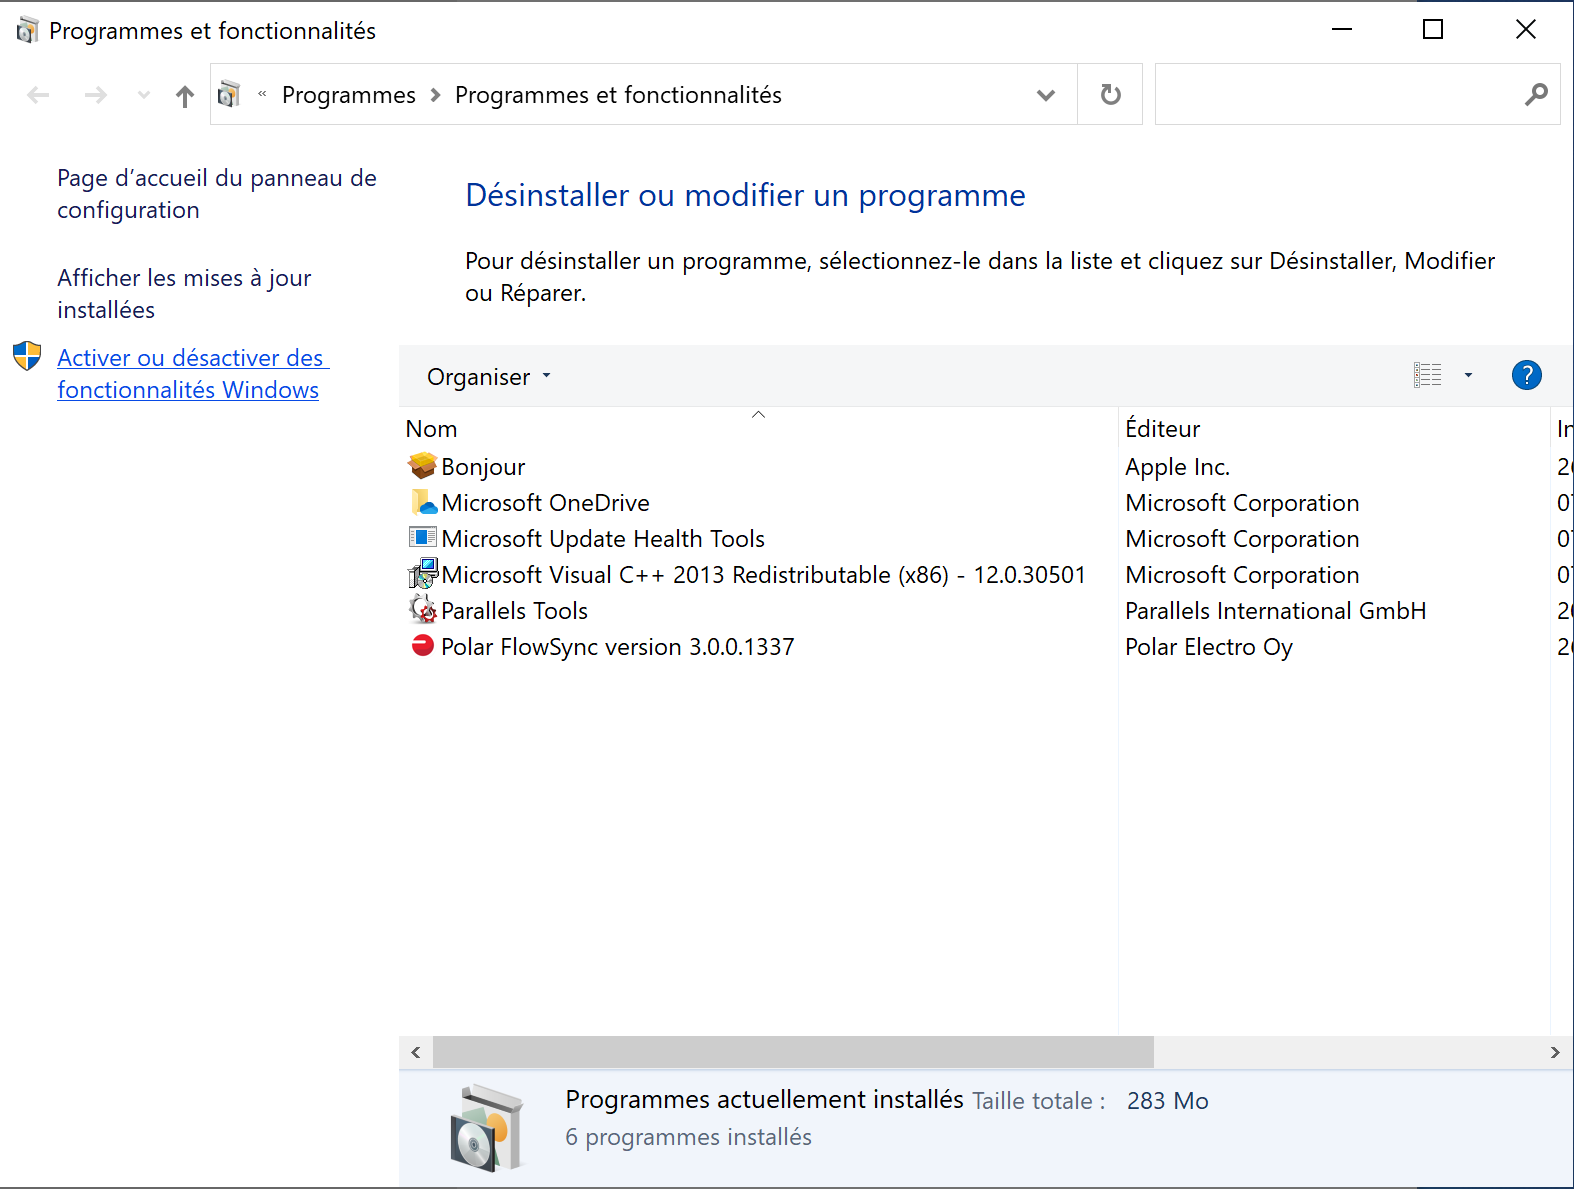Image resolution: width=1574 pixels, height=1189 pixels.
Task: Open the view options dropdown arrow
Action: pos(1468,376)
